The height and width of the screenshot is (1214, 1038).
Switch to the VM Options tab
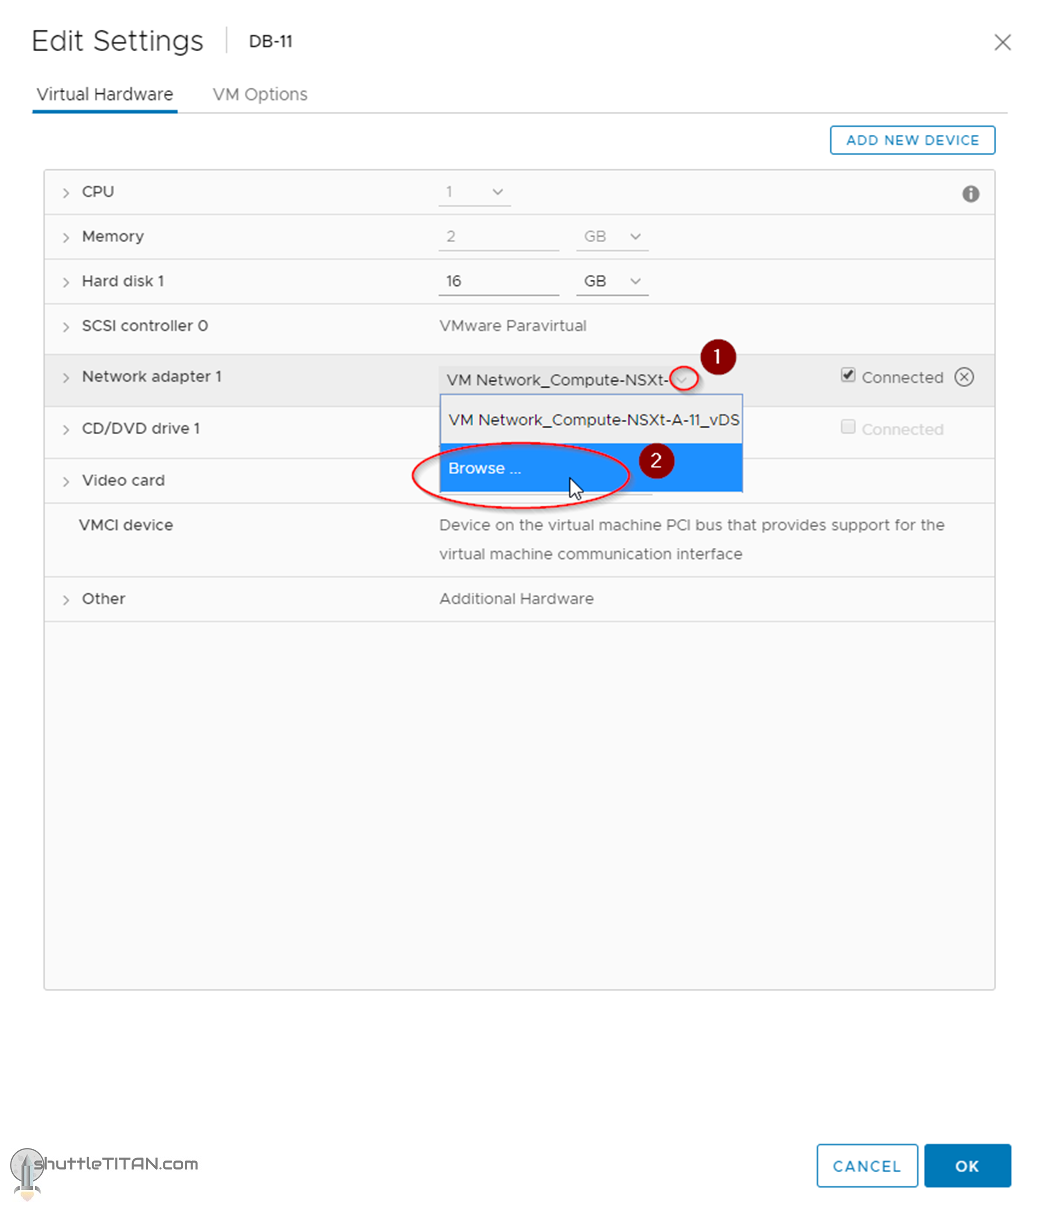260,94
